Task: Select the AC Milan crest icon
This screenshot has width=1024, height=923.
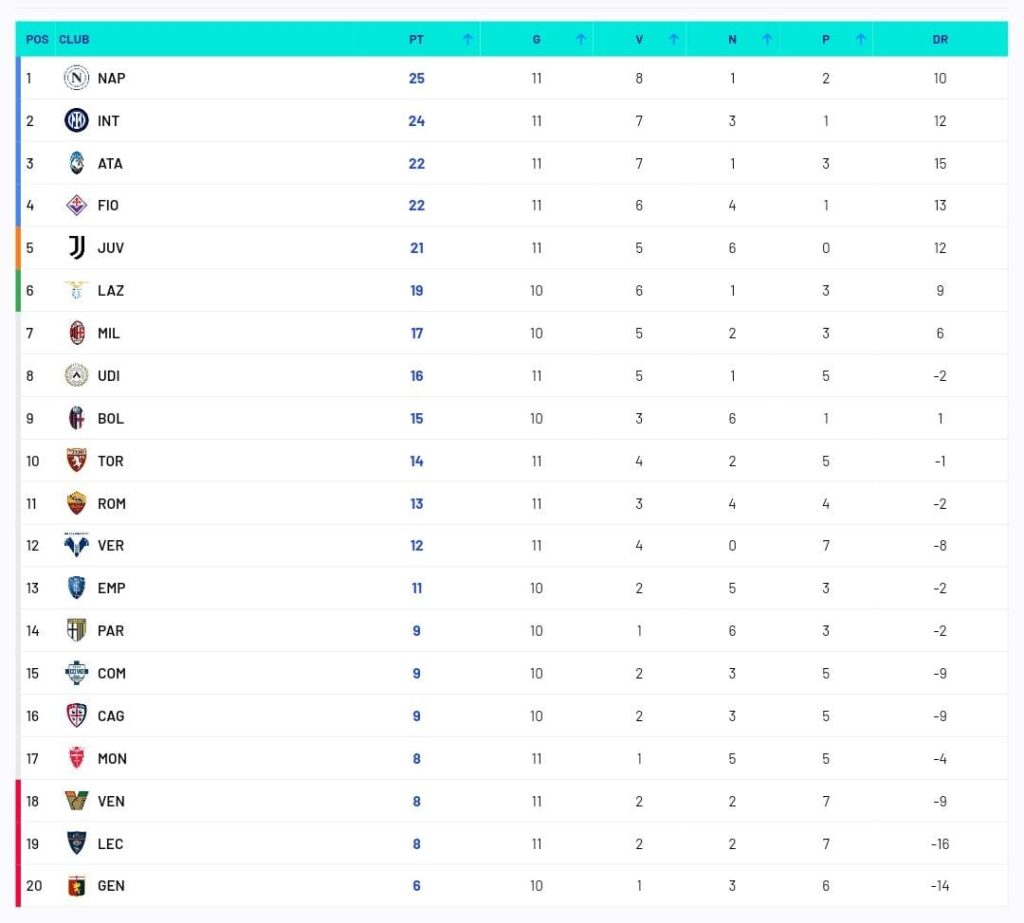Action: pos(76,333)
